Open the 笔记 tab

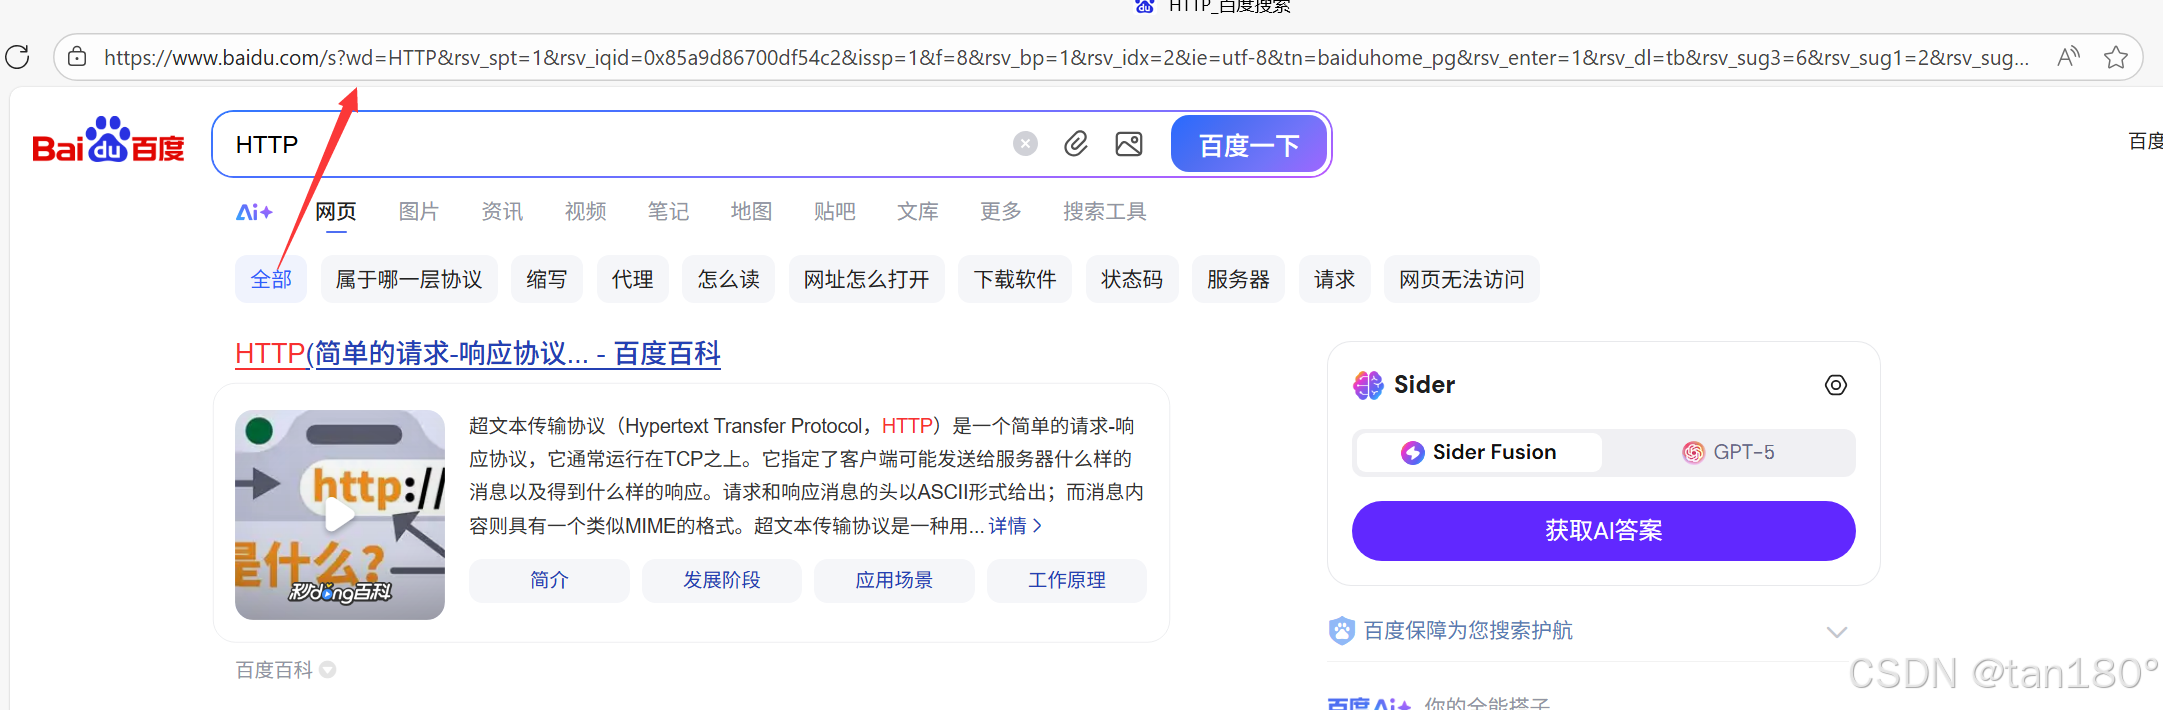[x=668, y=212]
